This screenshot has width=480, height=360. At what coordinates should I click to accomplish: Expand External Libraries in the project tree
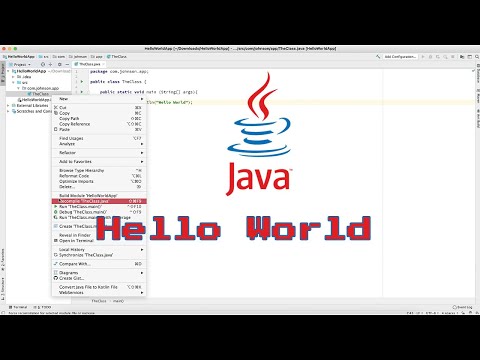(8, 105)
